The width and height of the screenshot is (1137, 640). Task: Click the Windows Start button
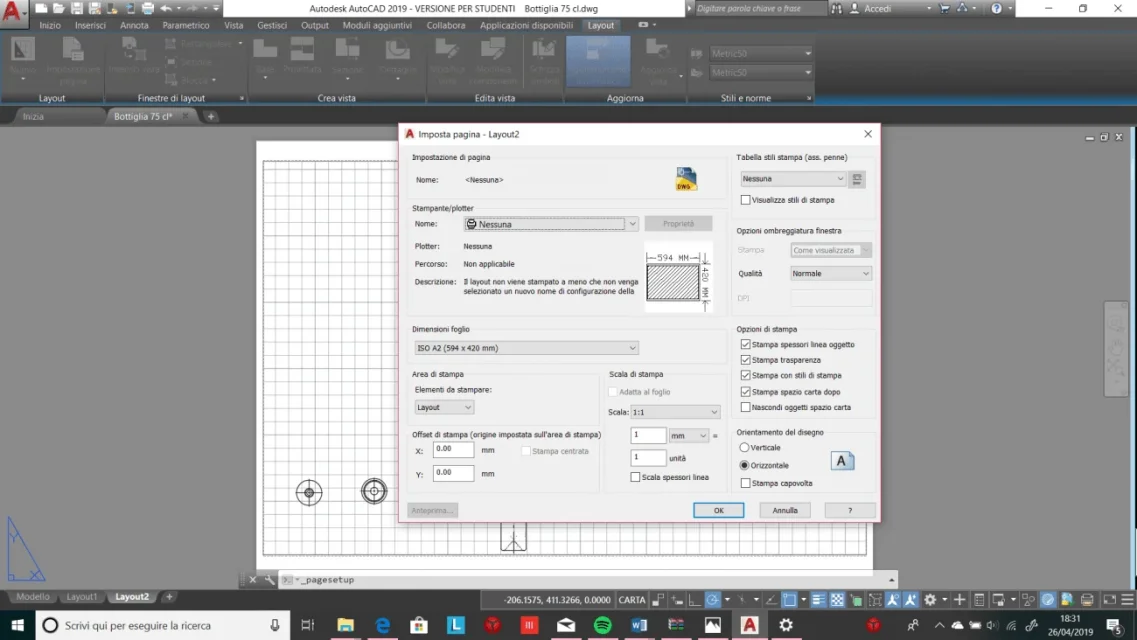pyautogui.click(x=17, y=625)
